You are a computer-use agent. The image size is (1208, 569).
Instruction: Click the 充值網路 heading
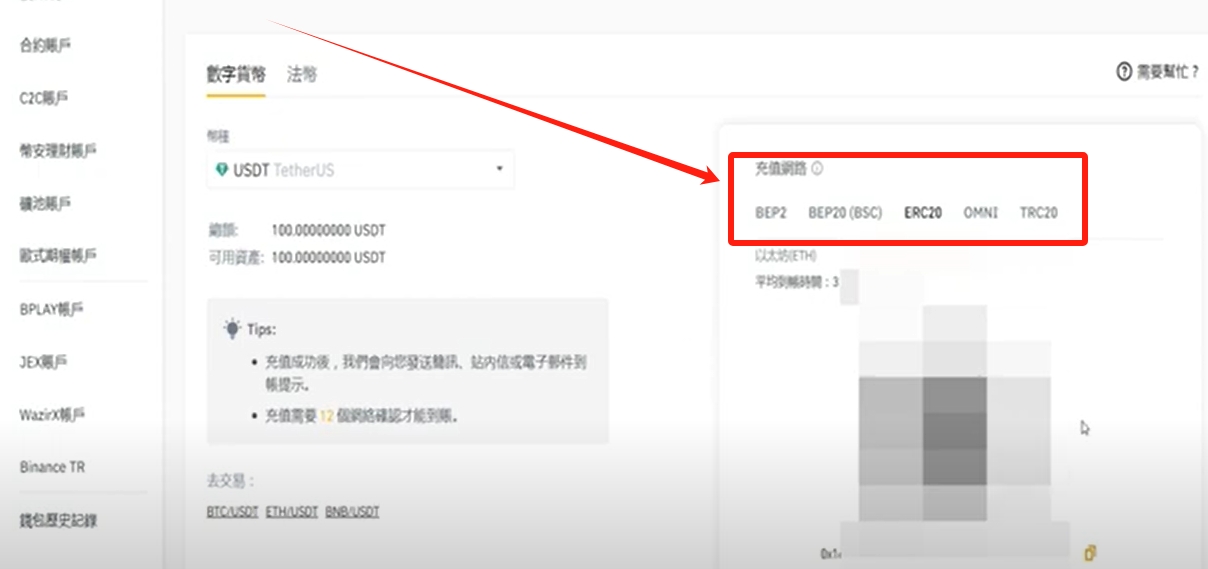780,168
